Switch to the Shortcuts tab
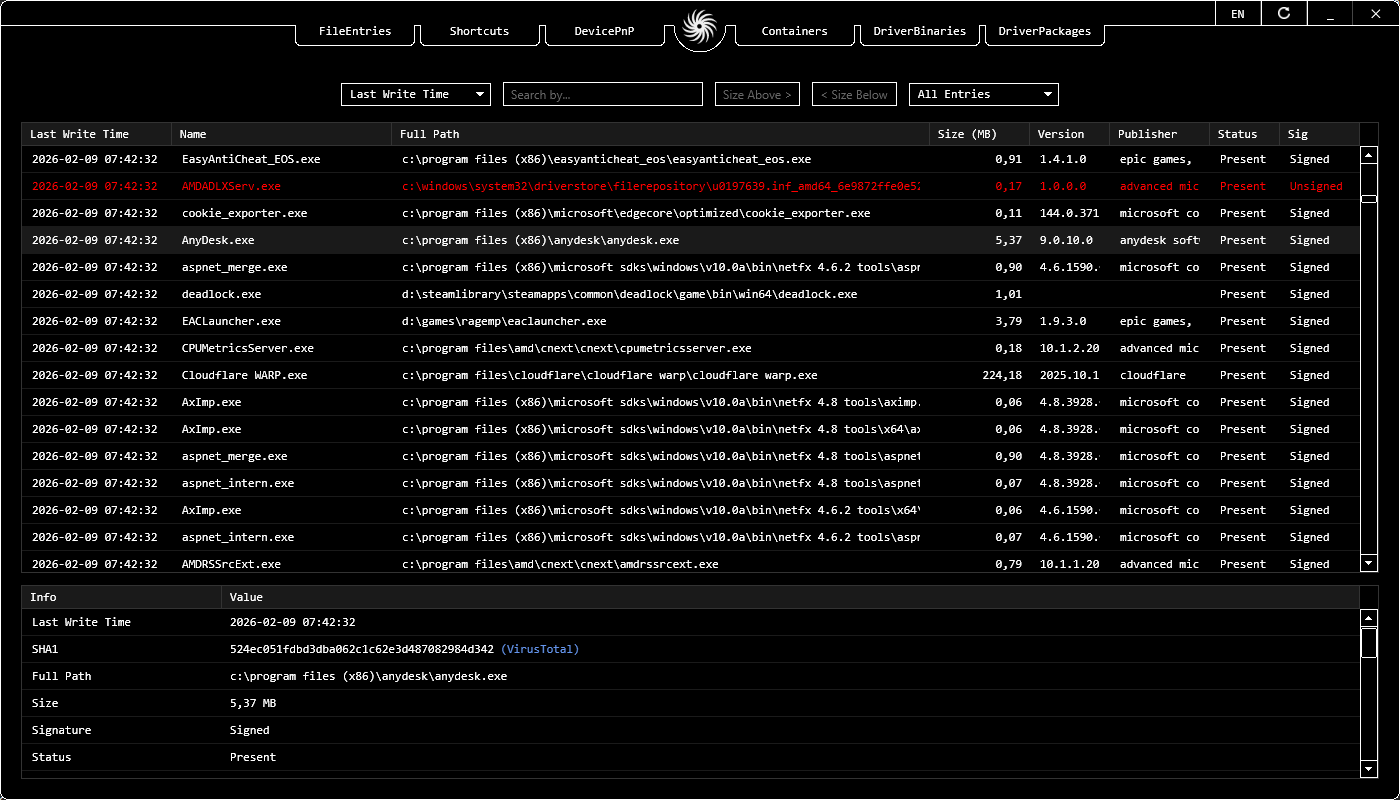The width and height of the screenshot is (1400, 800). pyautogui.click(x=479, y=31)
